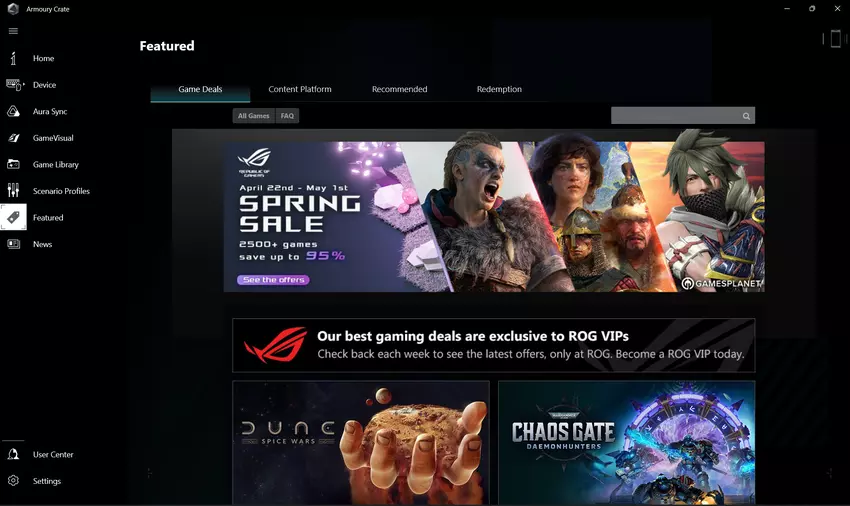The image size is (850, 506).
Task: Open the News icon in sidebar
Action: click(13, 244)
